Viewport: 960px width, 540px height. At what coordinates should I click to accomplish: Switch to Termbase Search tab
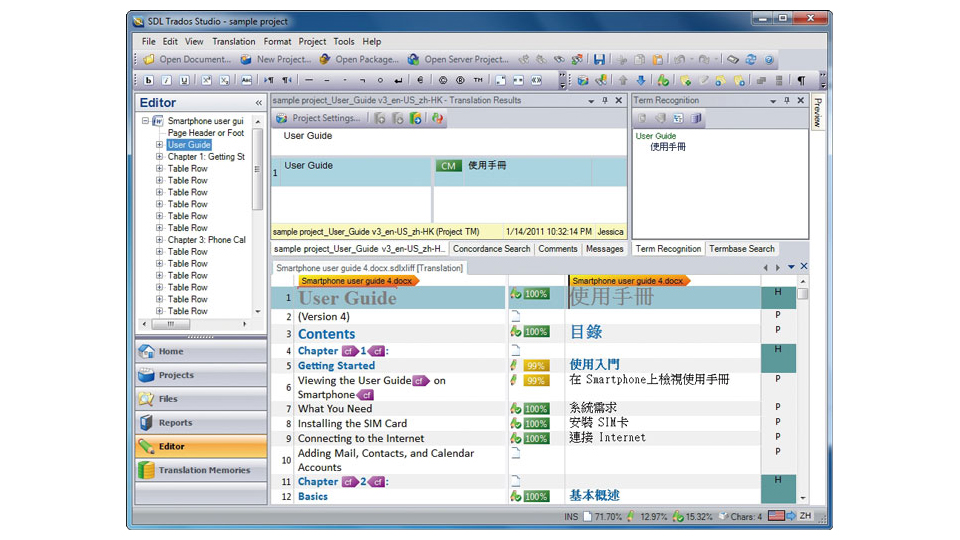pyautogui.click(x=742, y=249)
